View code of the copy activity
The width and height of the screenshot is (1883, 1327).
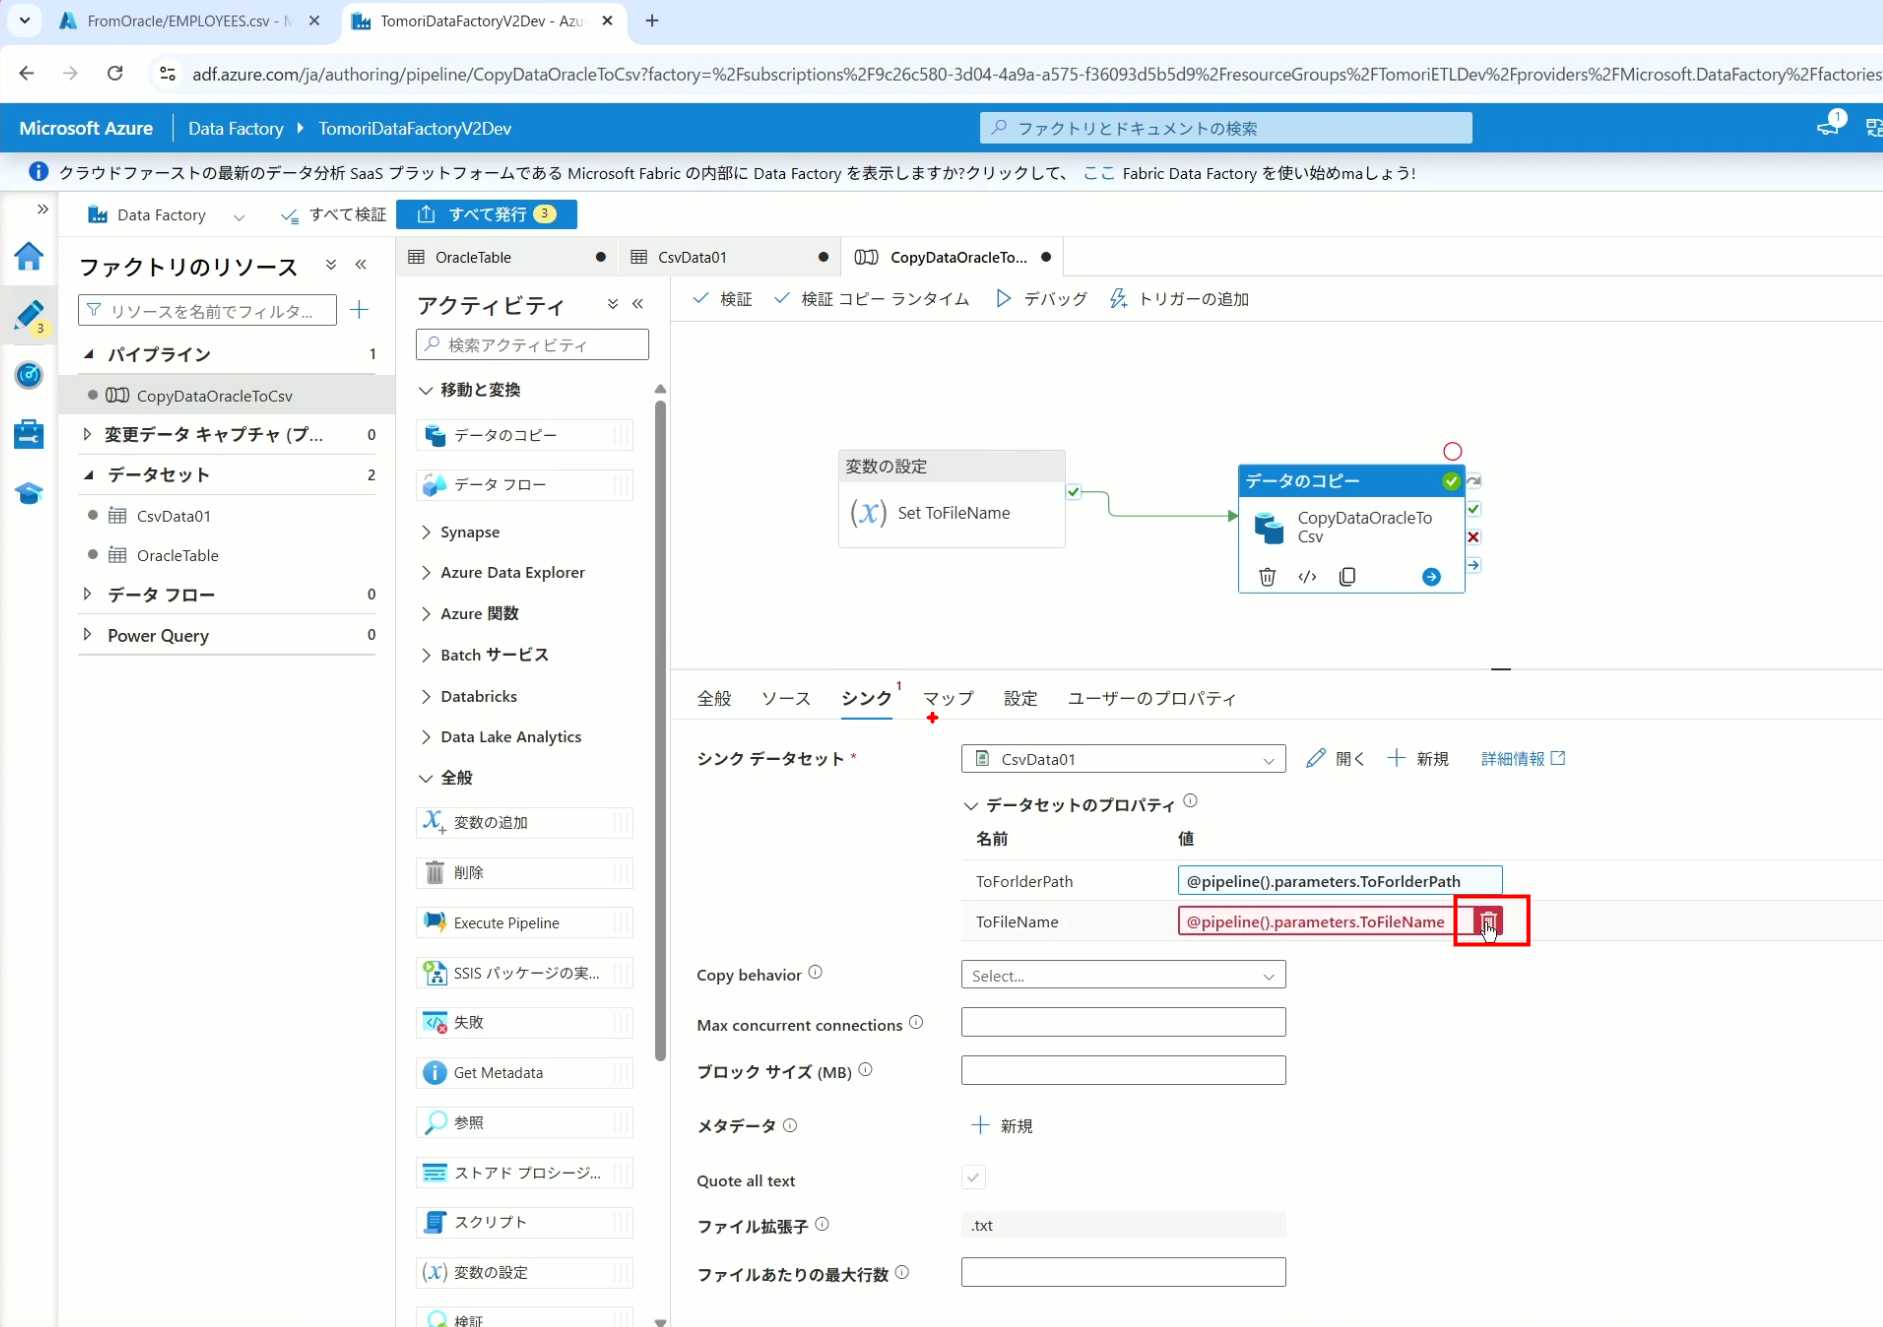pos(1307,577)
